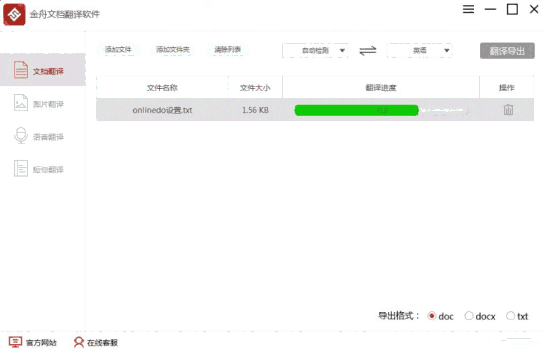Expand the source language 自动检测 dropdown
Image resolution: width=550 pixels, height=360 pixels.
[315, 51]
